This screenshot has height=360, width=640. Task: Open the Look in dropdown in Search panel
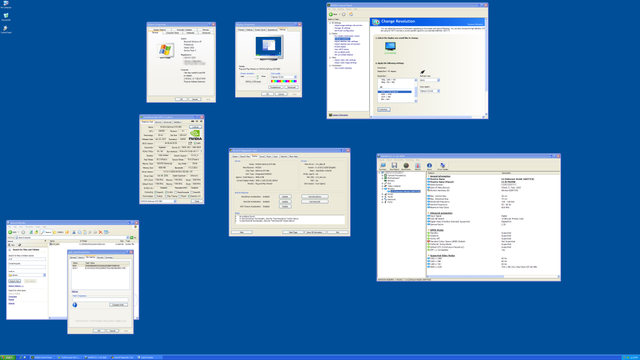click(27, 275)
